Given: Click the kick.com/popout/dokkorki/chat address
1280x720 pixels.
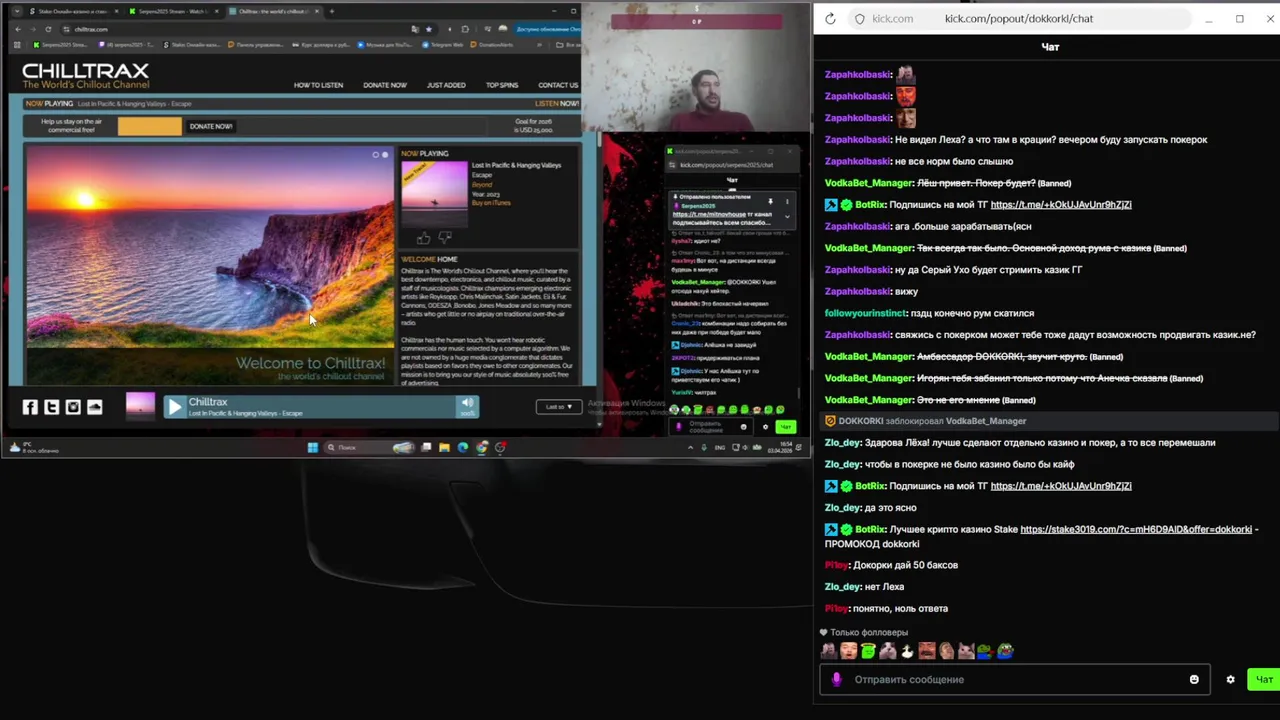Looking at the screenshot, I should (1018, 18).
